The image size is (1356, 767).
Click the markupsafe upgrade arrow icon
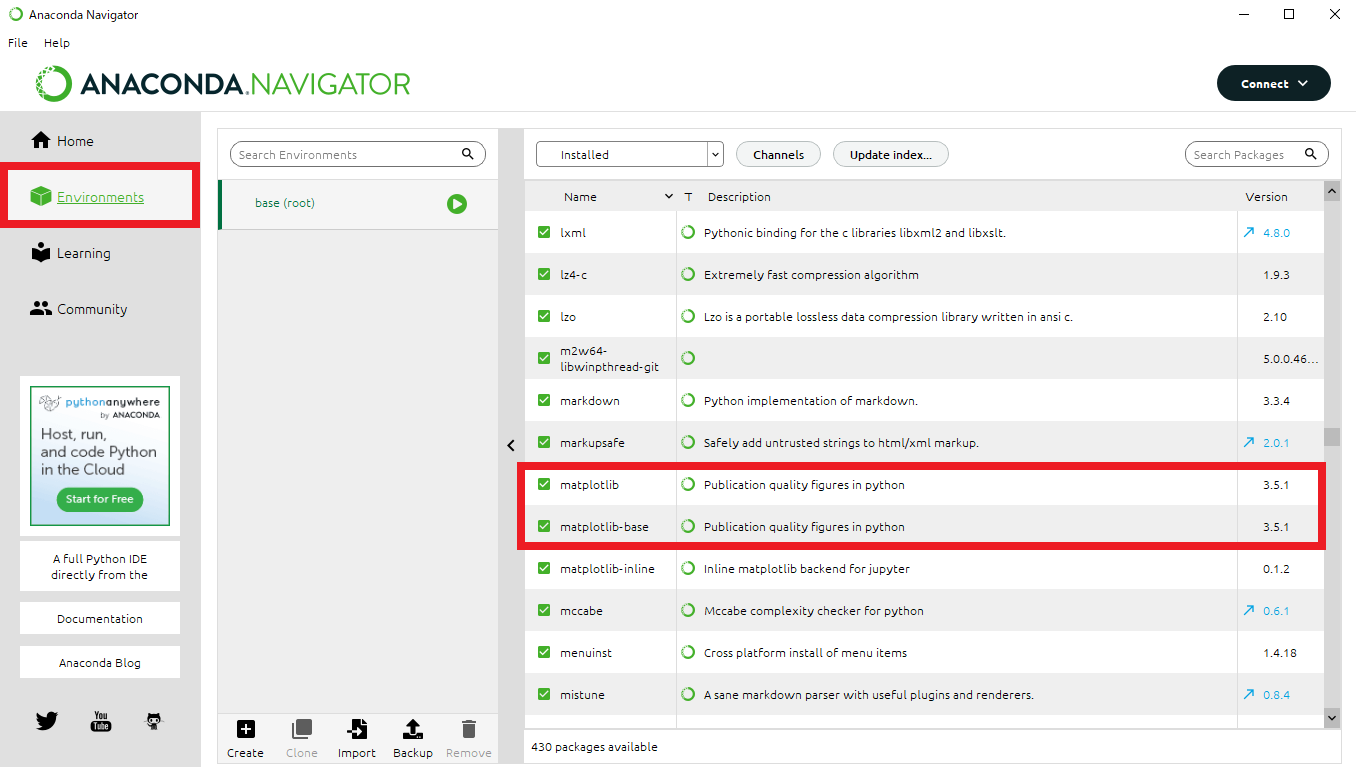1248,442
